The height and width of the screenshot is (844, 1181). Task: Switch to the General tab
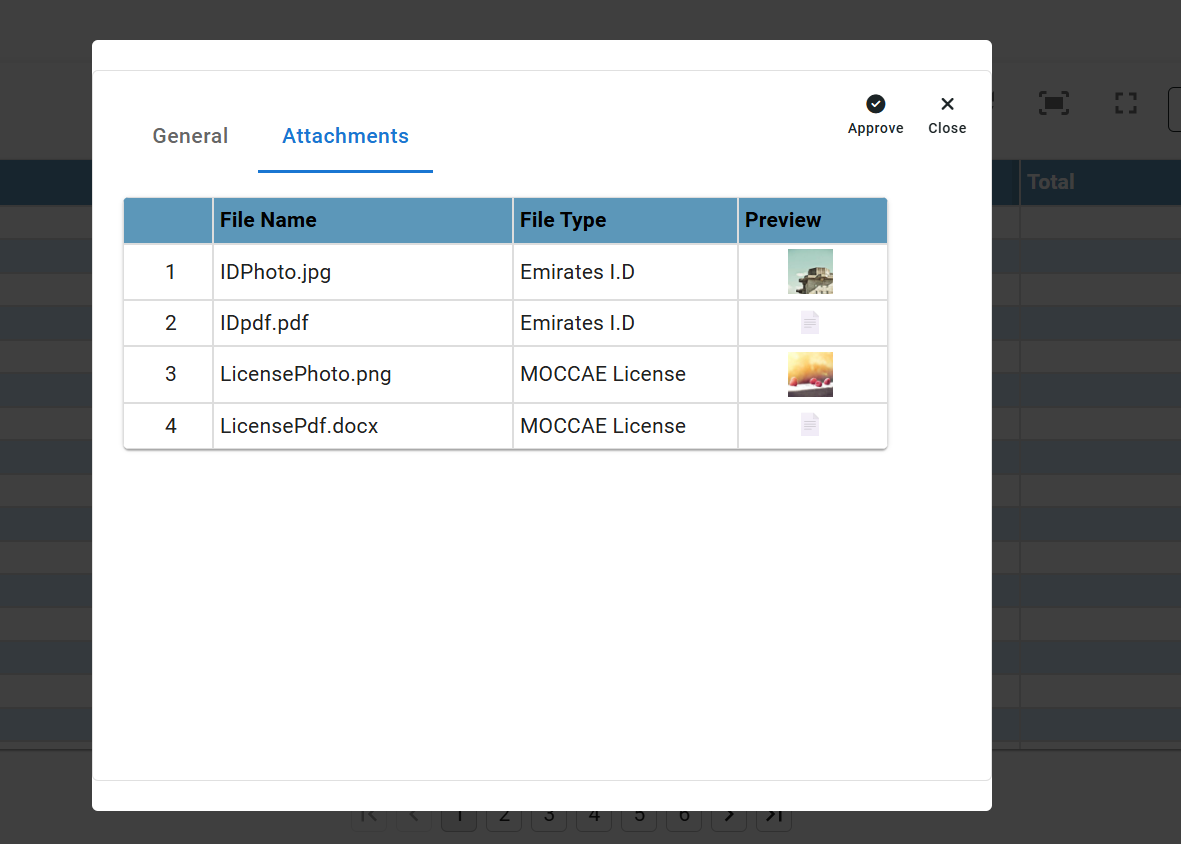(190, 136)
